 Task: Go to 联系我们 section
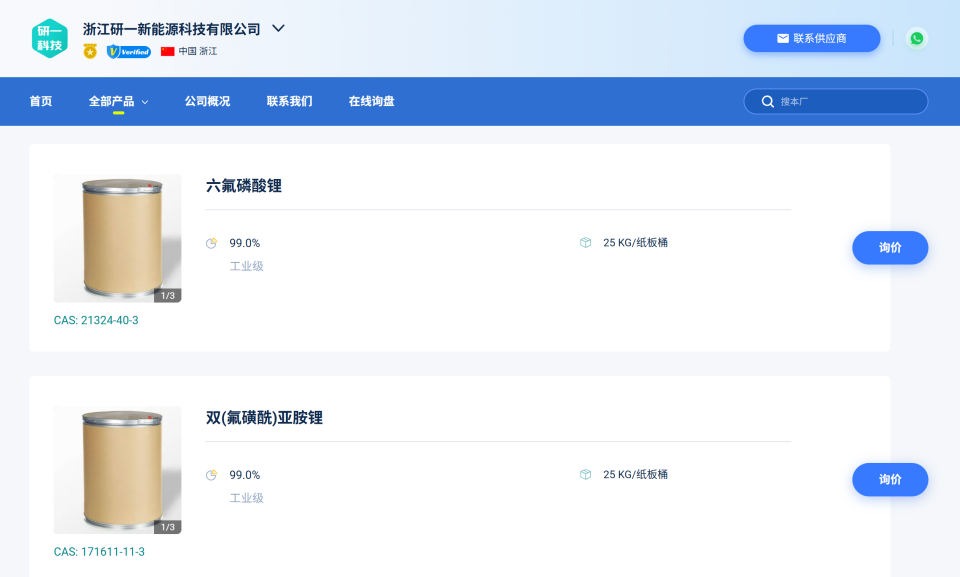(289, 101)
